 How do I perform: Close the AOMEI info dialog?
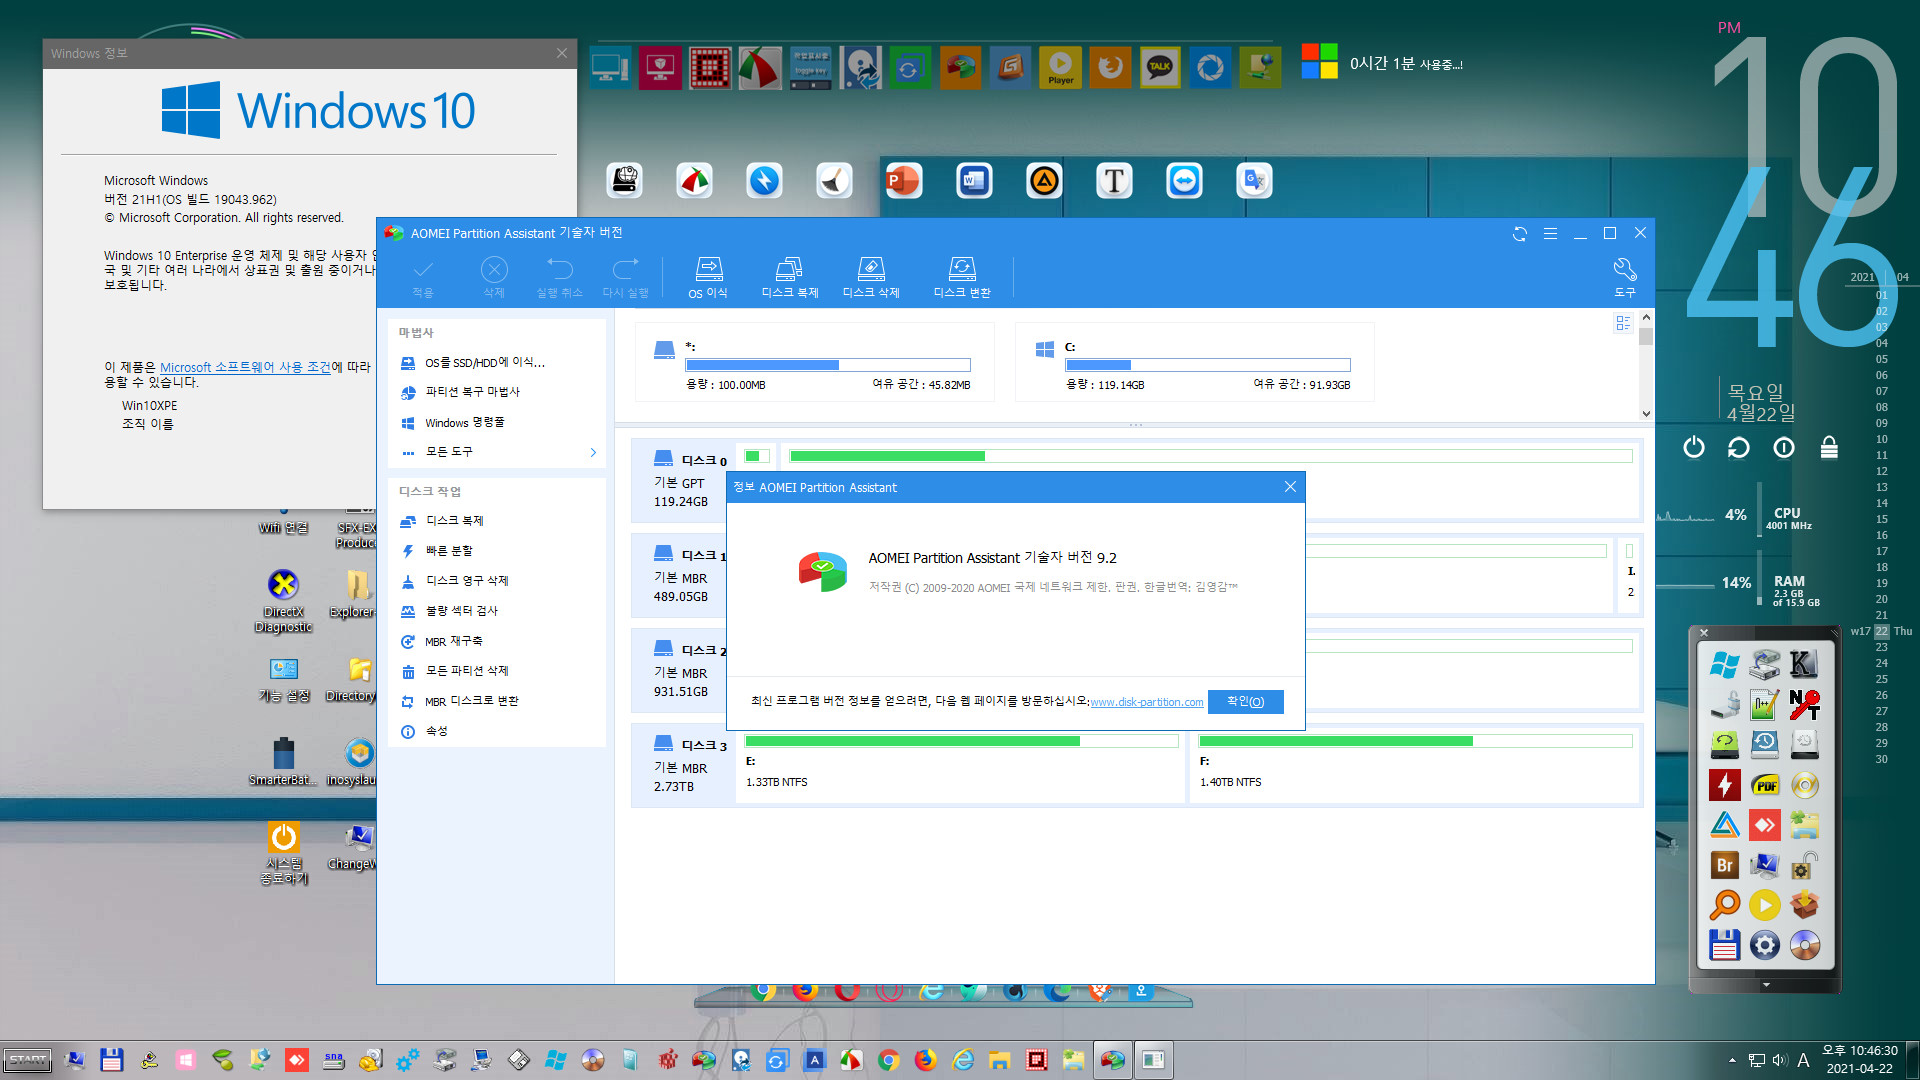pyautogui.click(x=1290, y=487)
